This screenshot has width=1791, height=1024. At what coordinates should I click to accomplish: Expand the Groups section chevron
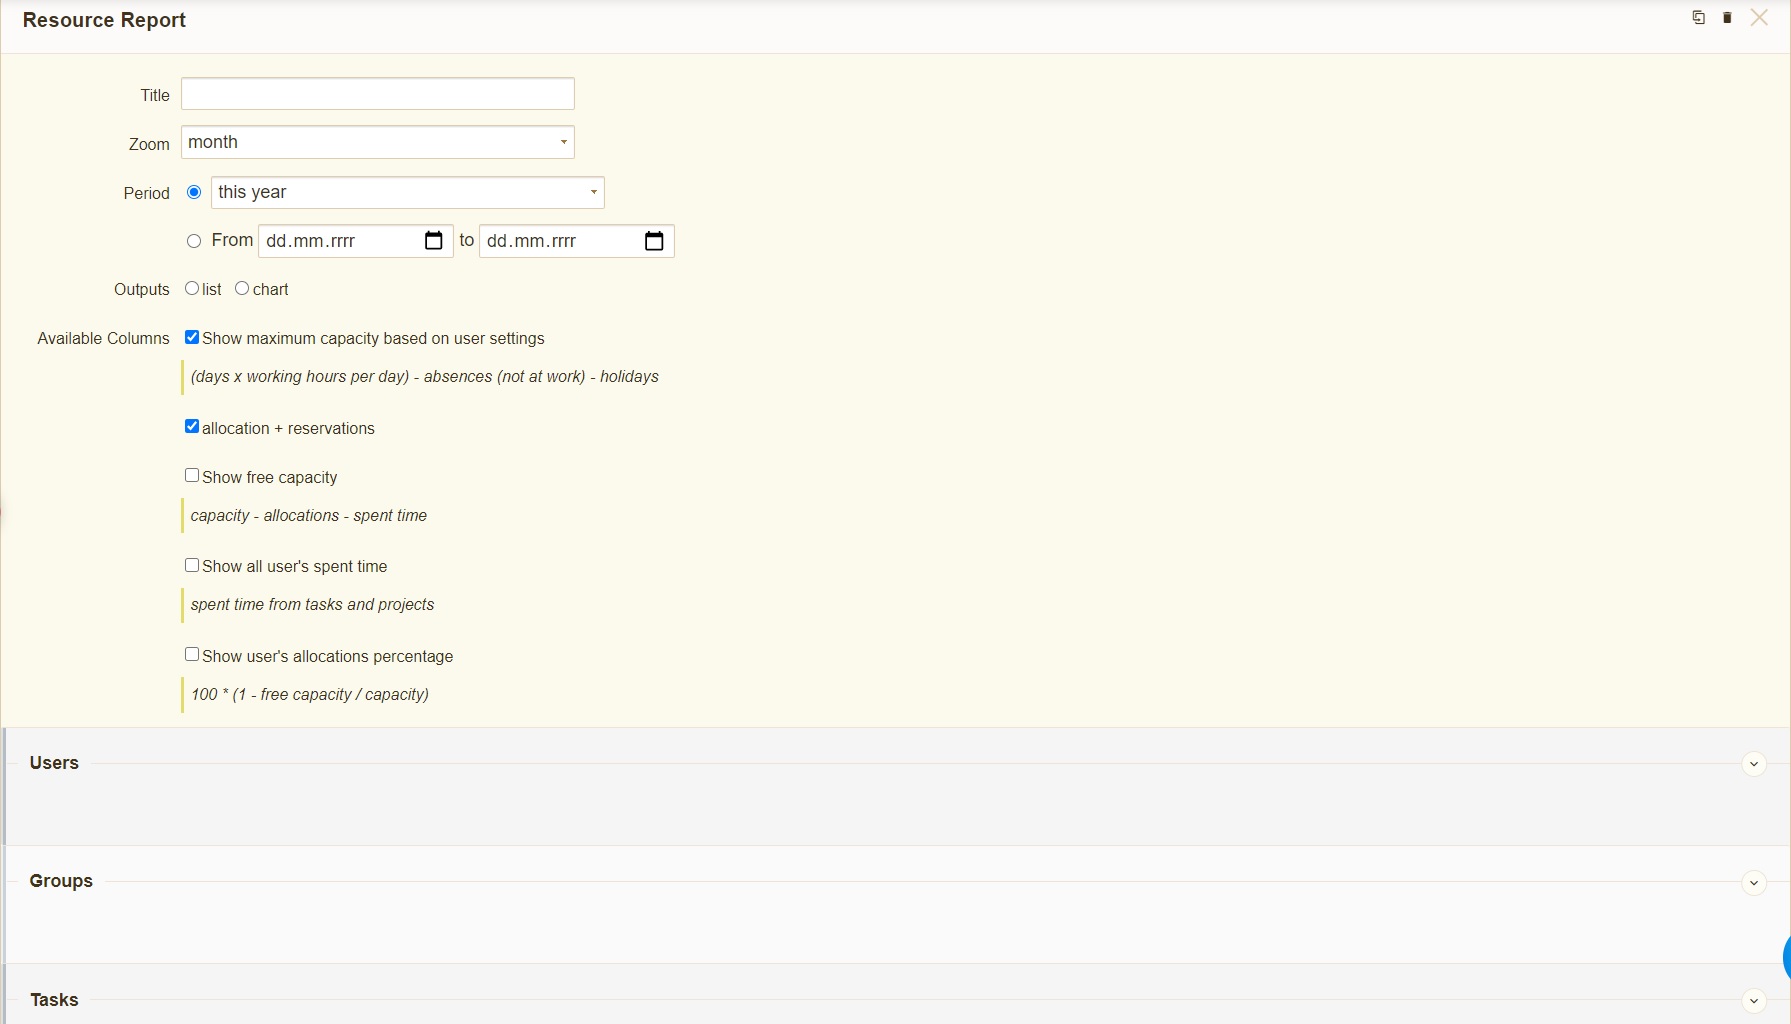tap(1754, 883)
